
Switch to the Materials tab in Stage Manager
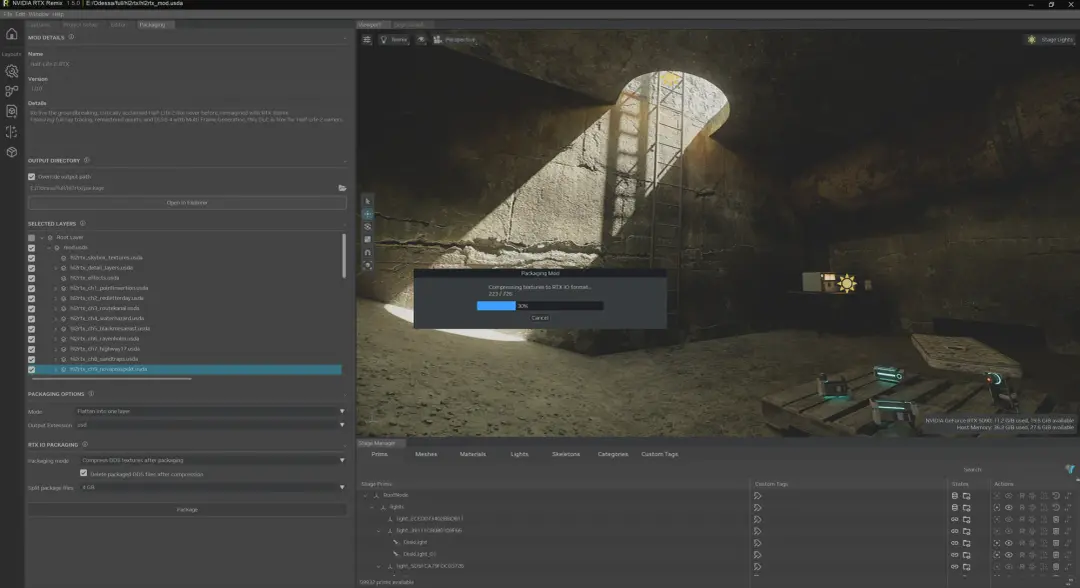472,454
